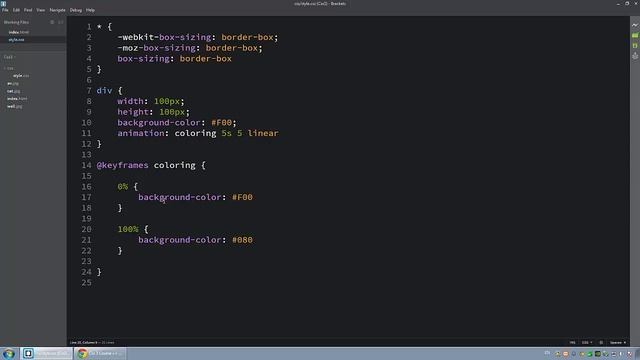This screenshot has height=360, width=640.
Task: Click the bottom icon in right toolbar
Action: [x=635, y=56]
